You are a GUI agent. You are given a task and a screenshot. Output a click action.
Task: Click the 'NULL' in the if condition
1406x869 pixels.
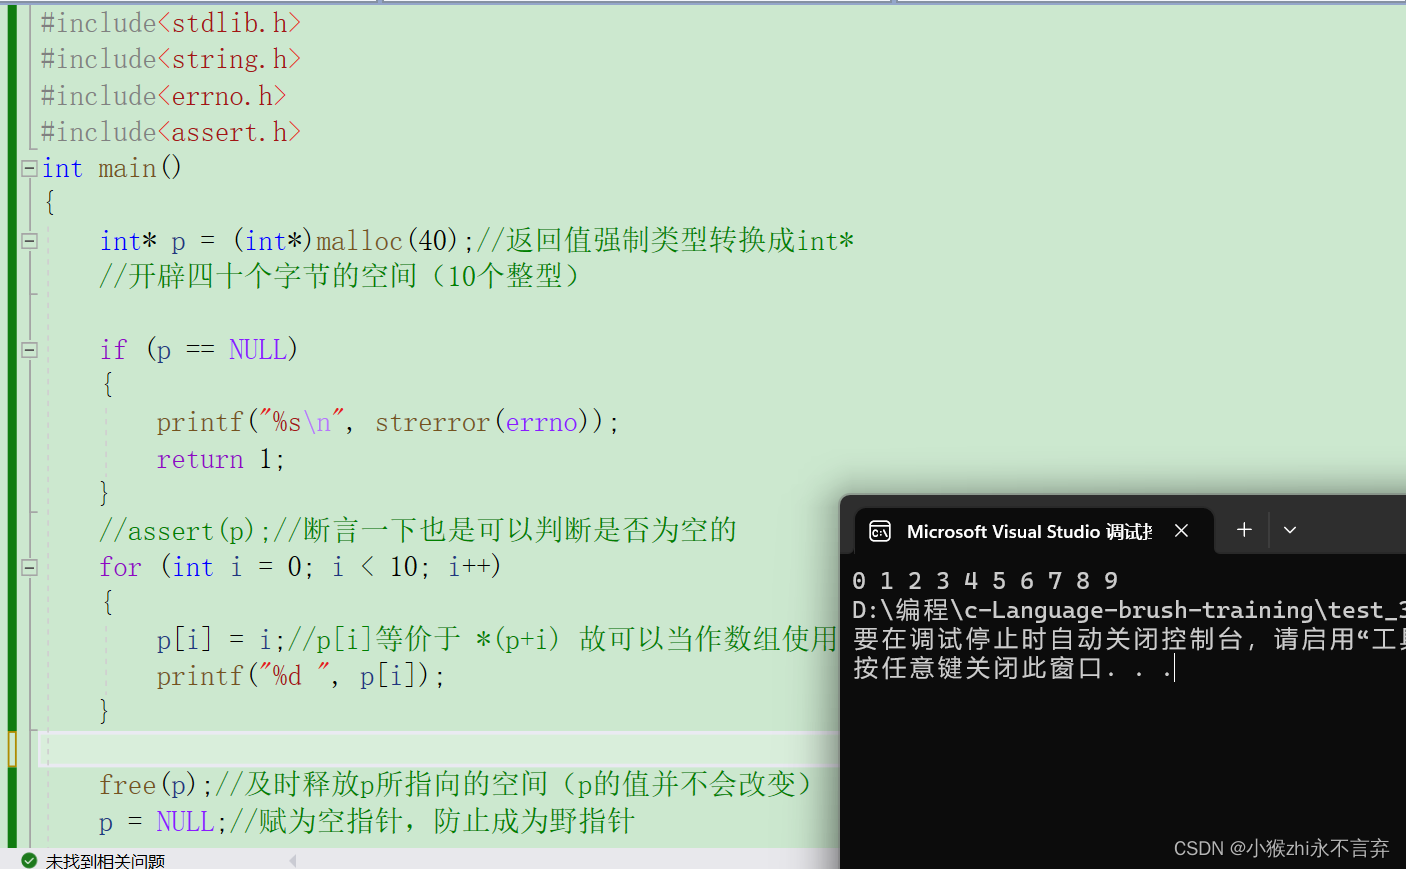coord(257,350)
